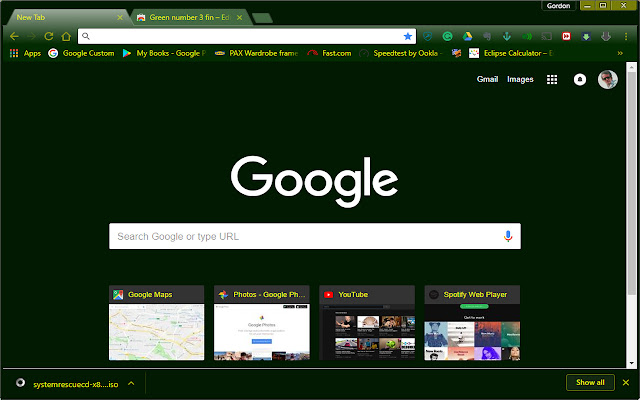
Task: Click the search icon in the address bar
Action: (86, 36)
